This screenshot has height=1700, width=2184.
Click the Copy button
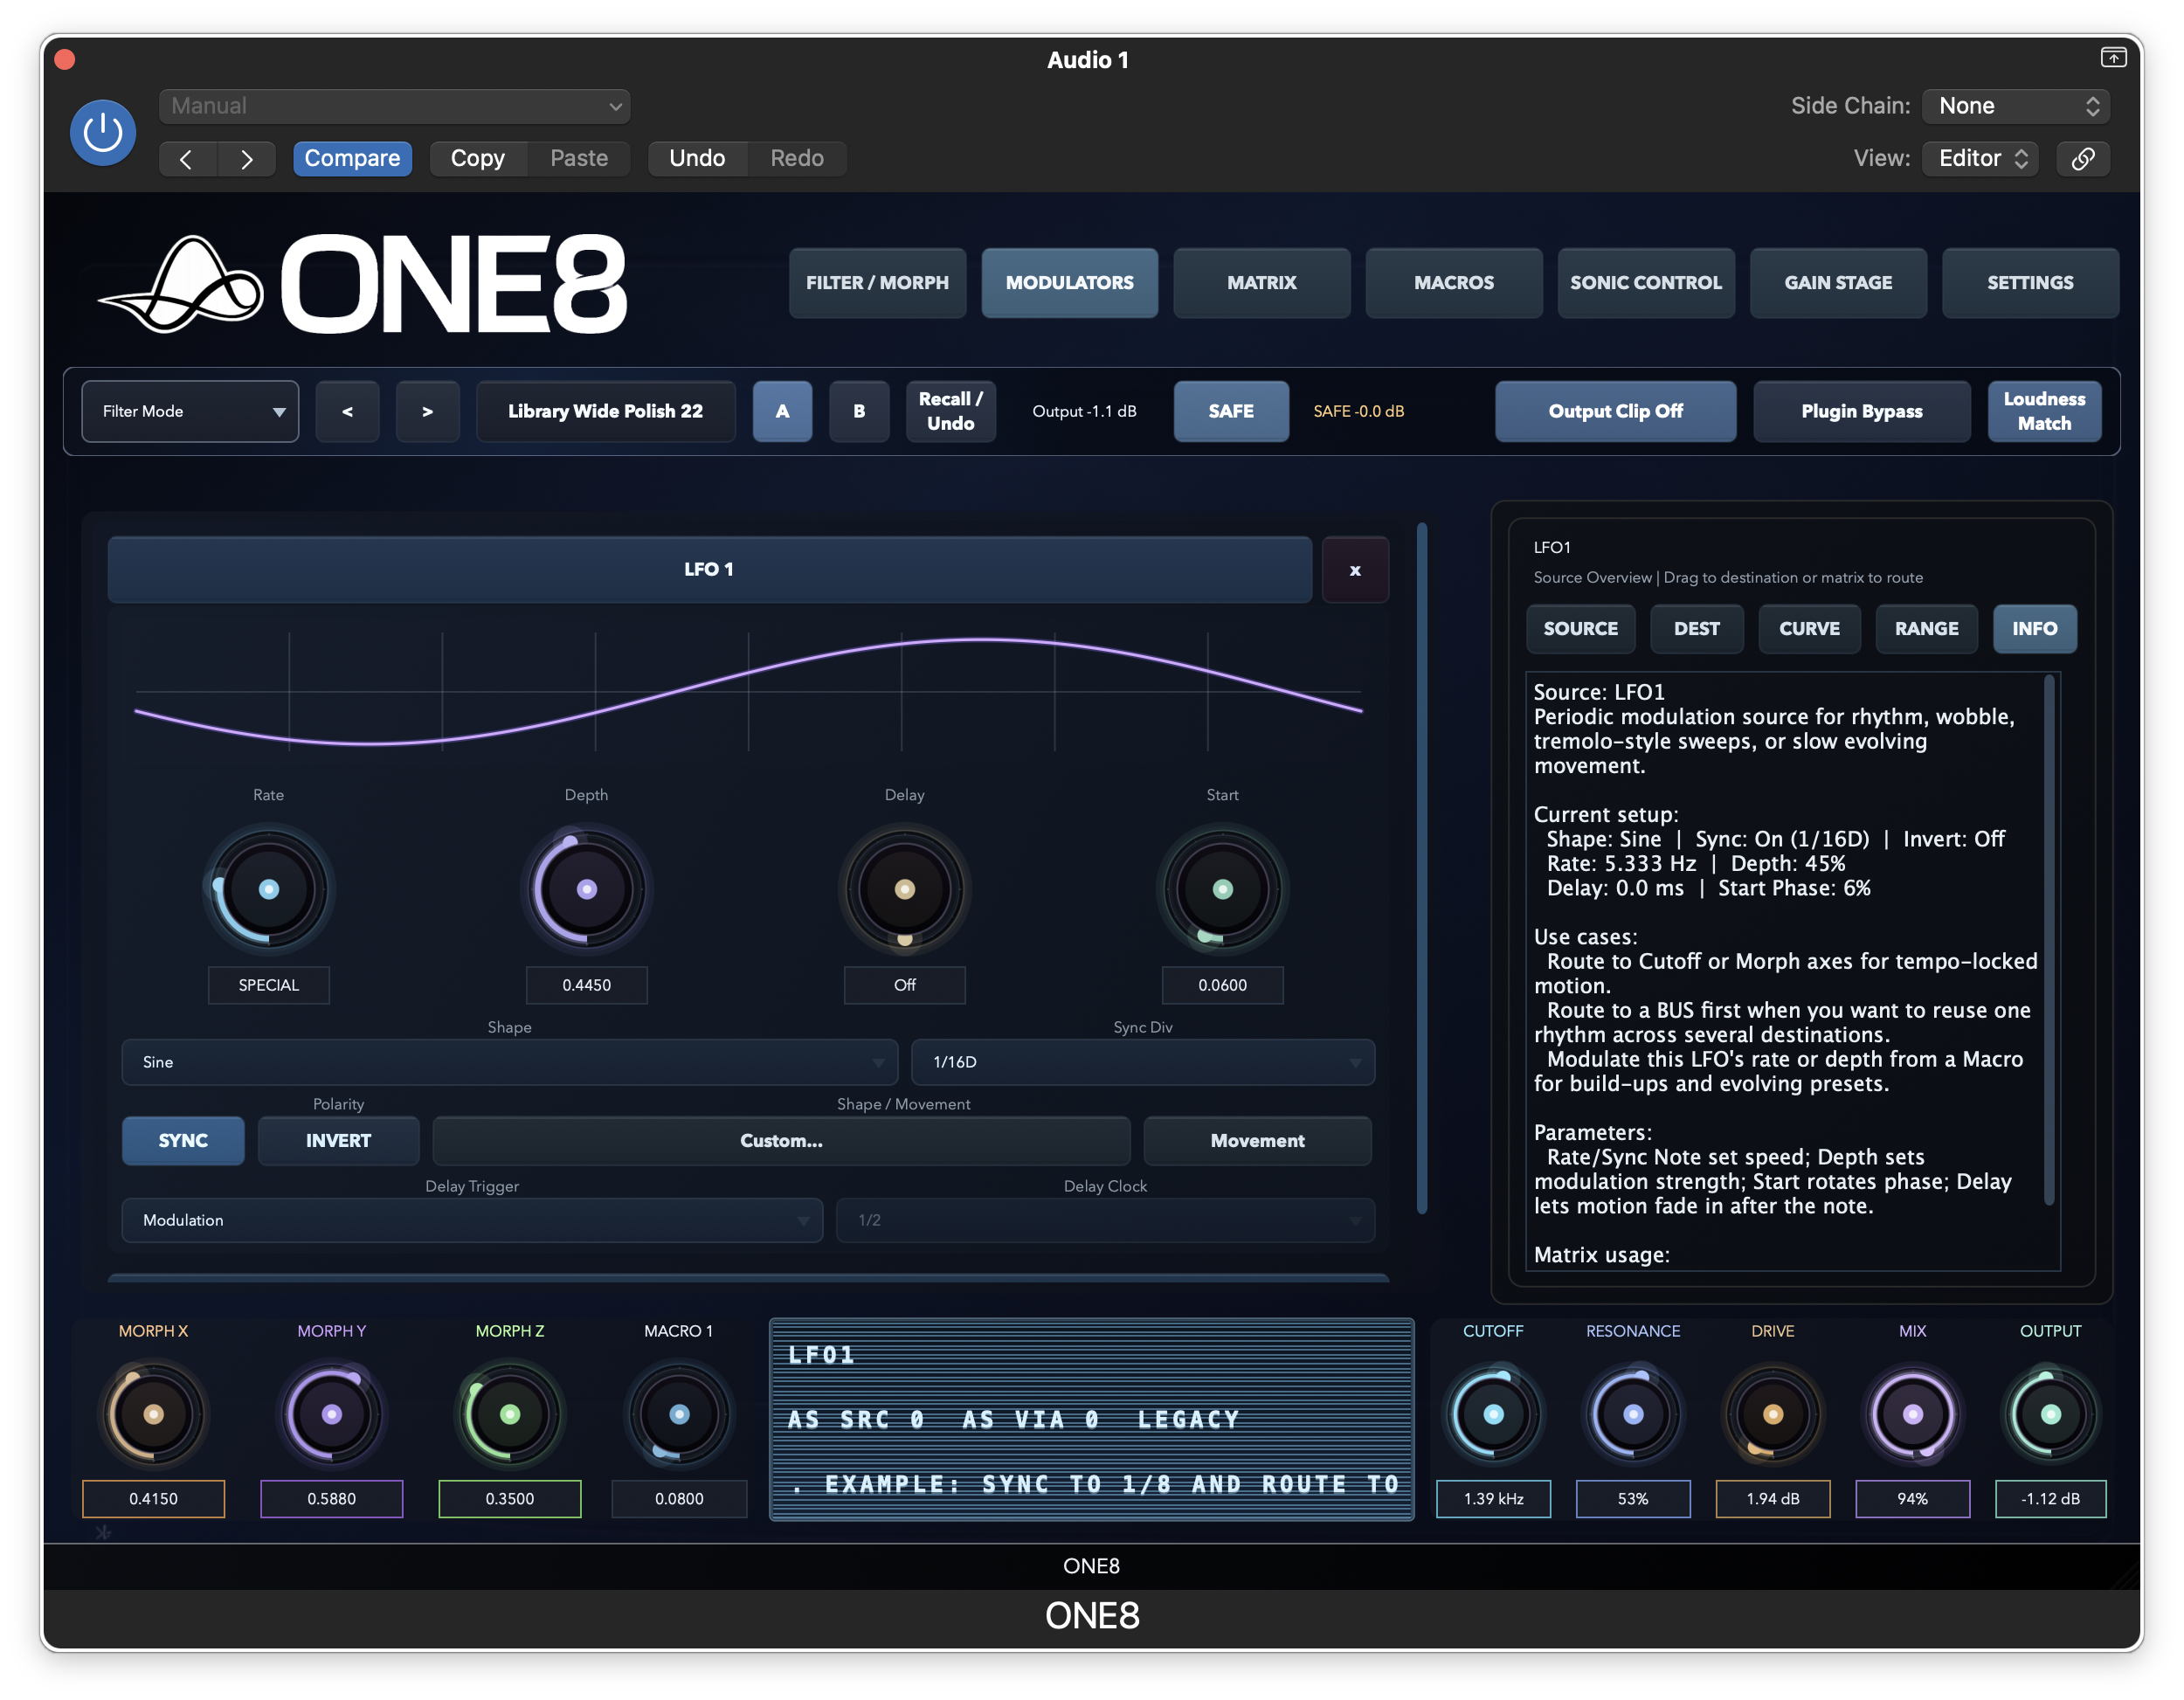pyautogui.click(x=478, y=158)
